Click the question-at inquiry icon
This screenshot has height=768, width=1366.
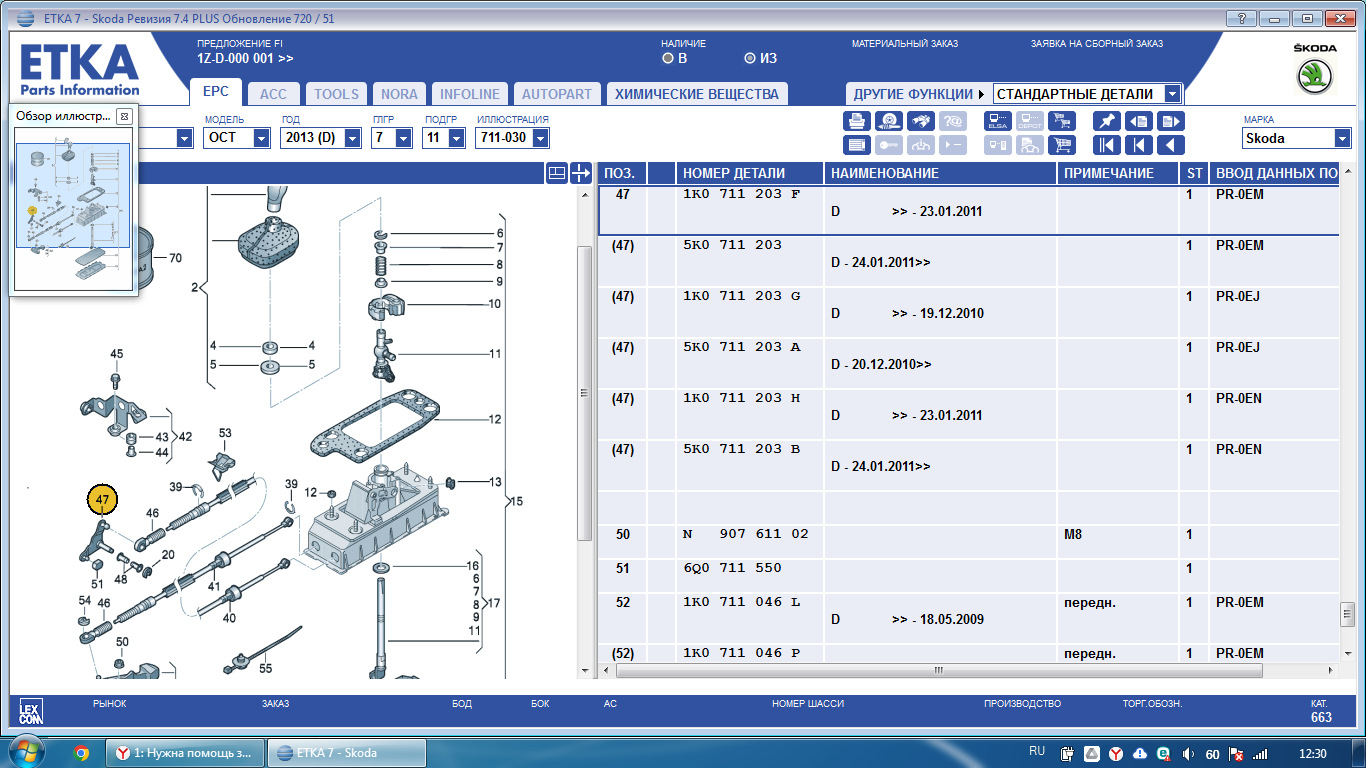[x=952, y=121]
